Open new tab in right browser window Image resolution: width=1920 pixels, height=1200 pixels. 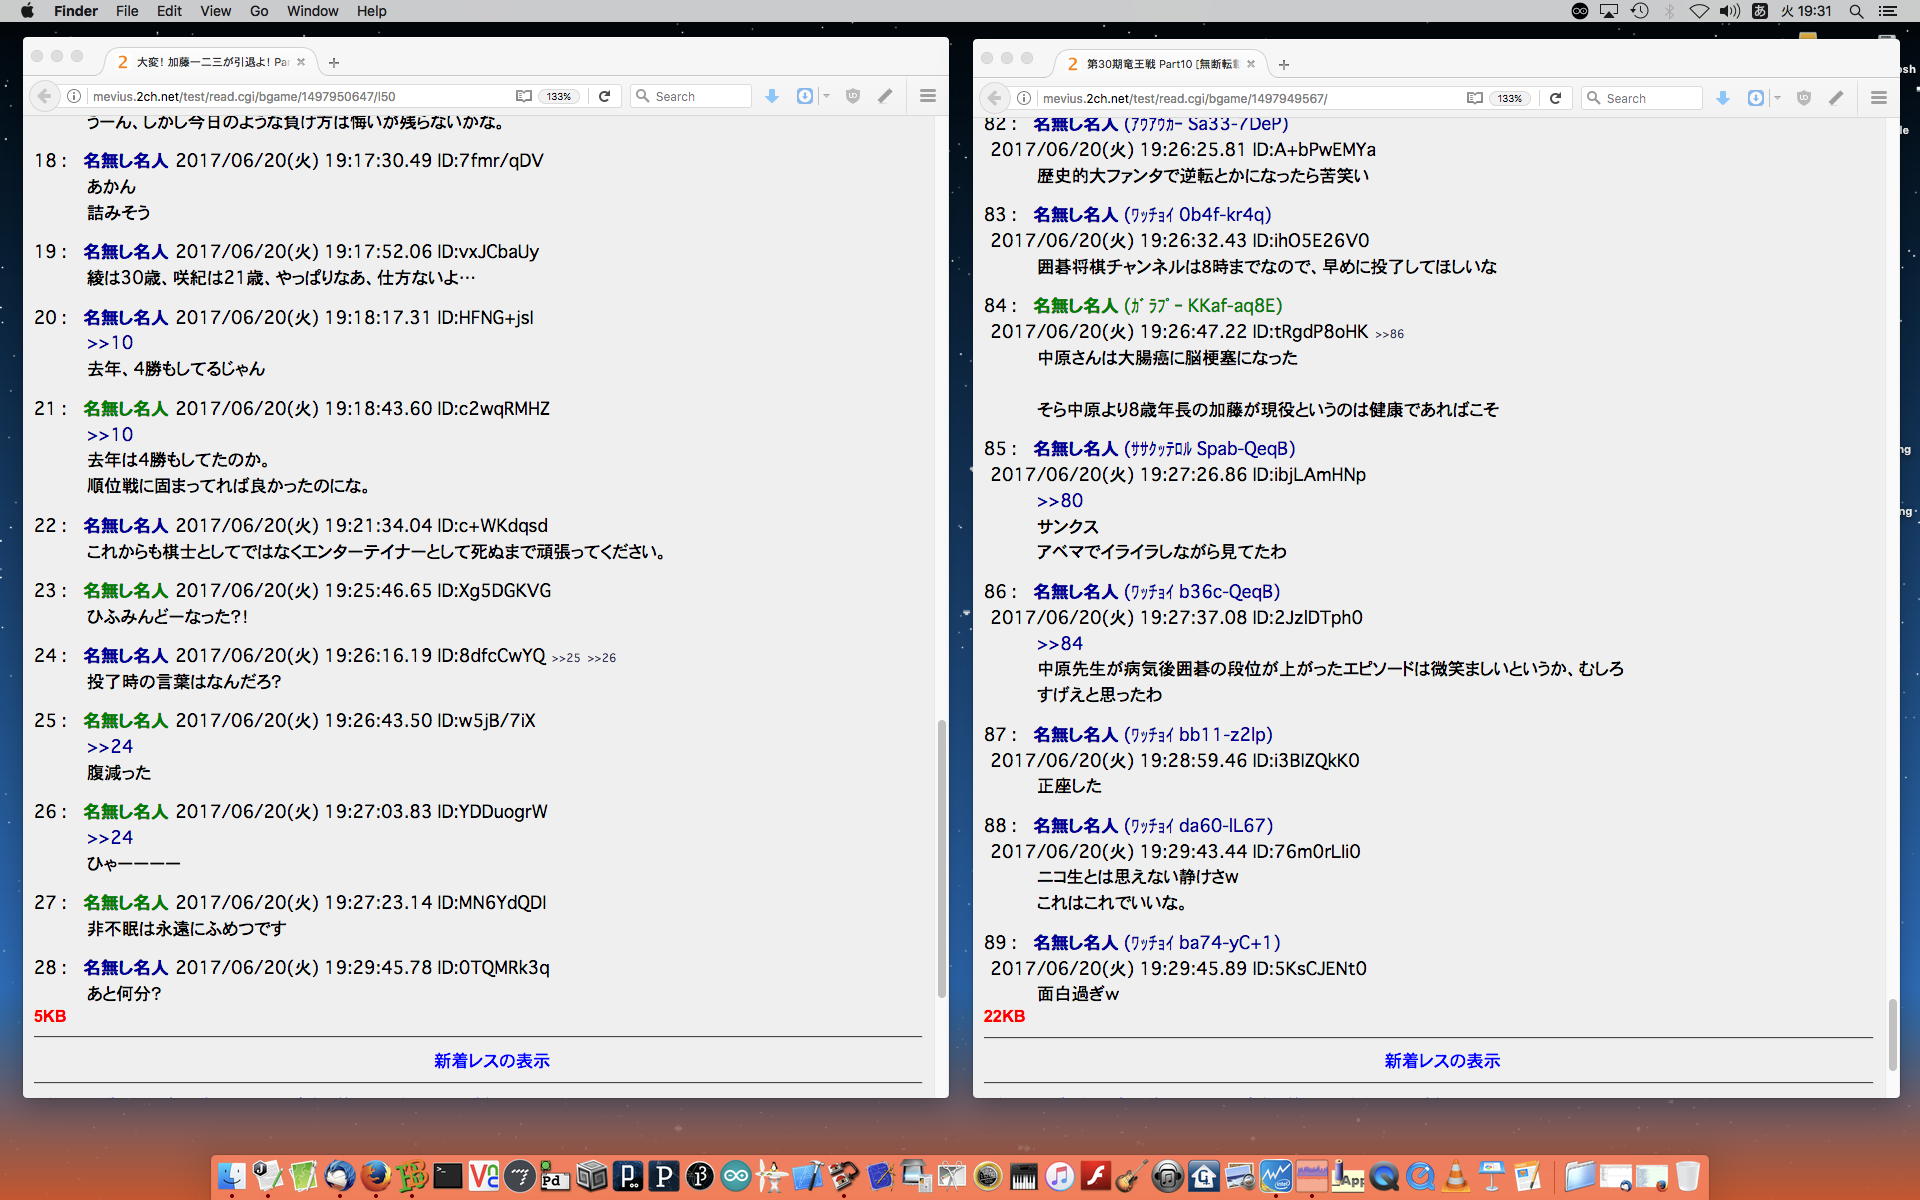[x=1284, y=64]
